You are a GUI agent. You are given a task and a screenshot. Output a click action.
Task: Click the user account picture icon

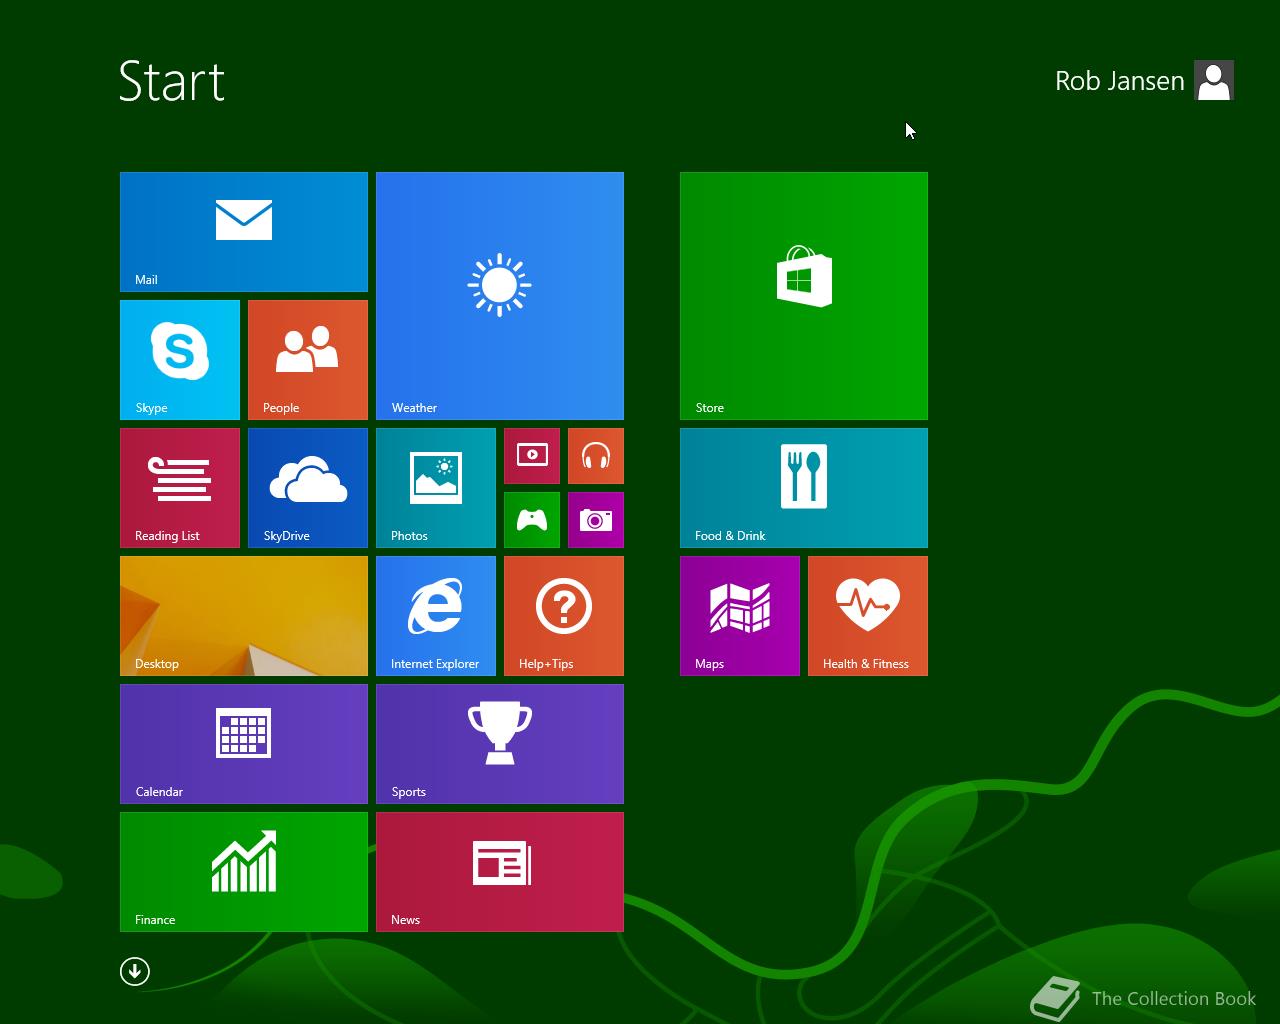(x=1214, y=81)
